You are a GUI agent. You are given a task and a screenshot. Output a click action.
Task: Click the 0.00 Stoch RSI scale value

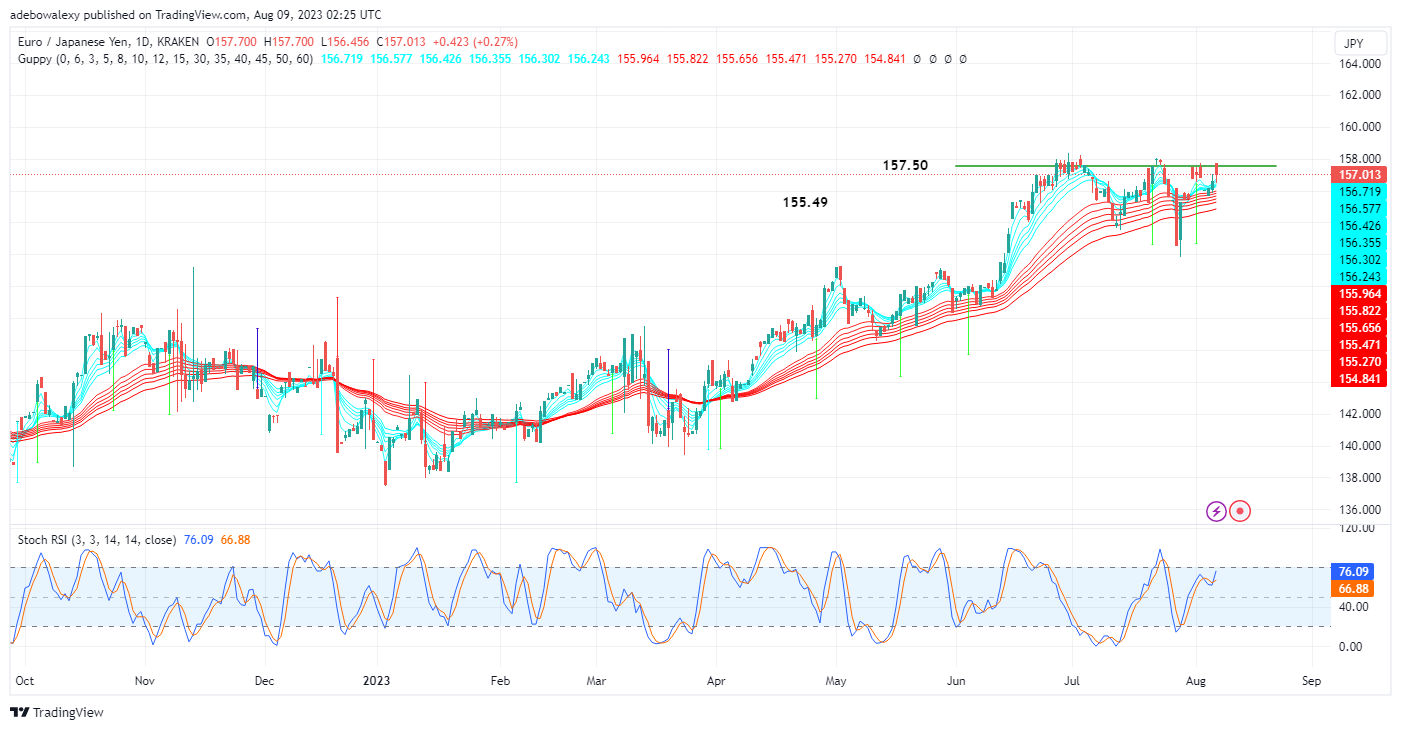(1350, 647)
